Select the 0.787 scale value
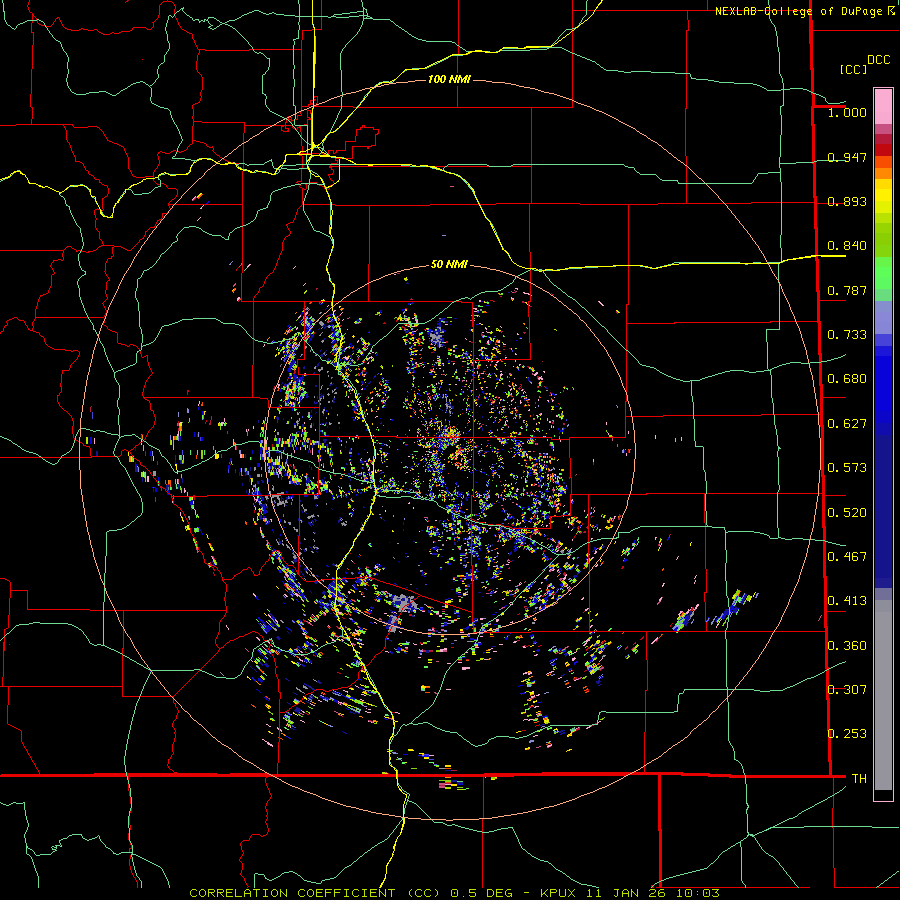 click(847, 290)
